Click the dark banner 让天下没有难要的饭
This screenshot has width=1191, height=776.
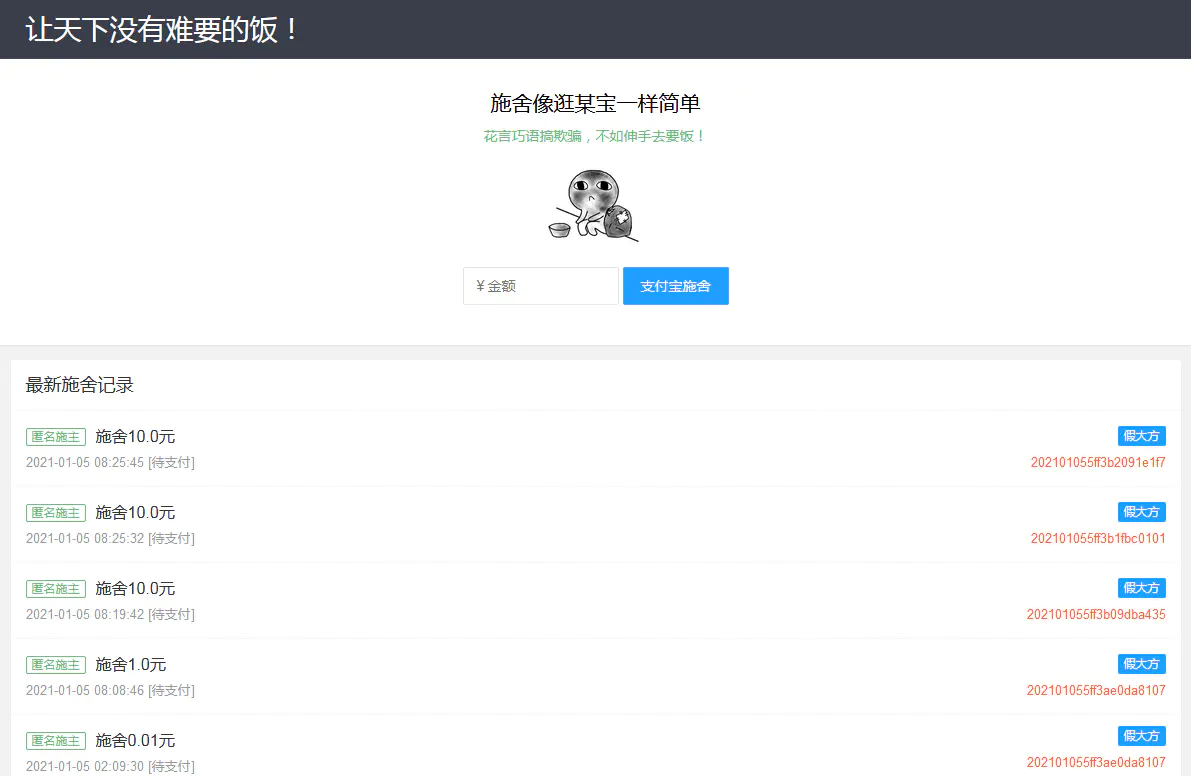click(x=162, y=30)
